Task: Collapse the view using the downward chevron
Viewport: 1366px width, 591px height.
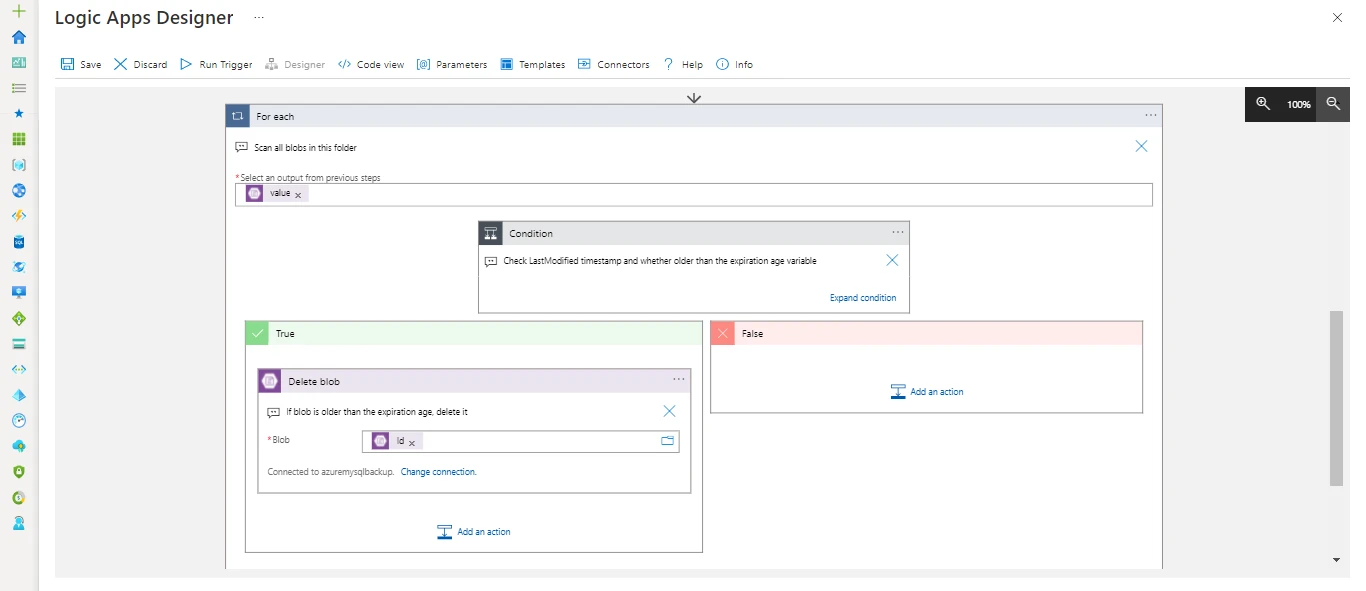Action: [693, 97]
